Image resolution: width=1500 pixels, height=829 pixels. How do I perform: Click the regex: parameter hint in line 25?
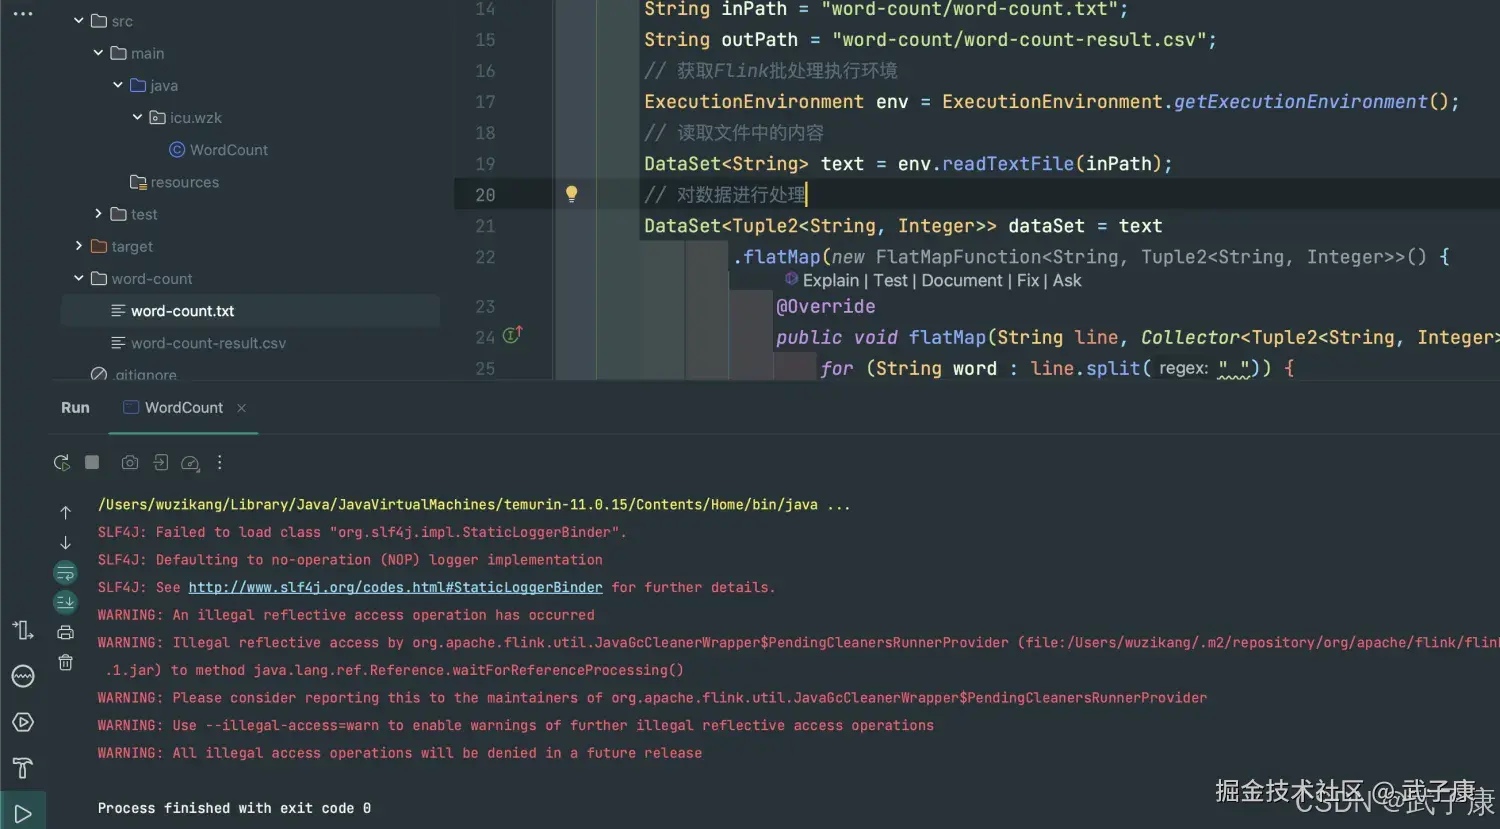click(1184, 368)
